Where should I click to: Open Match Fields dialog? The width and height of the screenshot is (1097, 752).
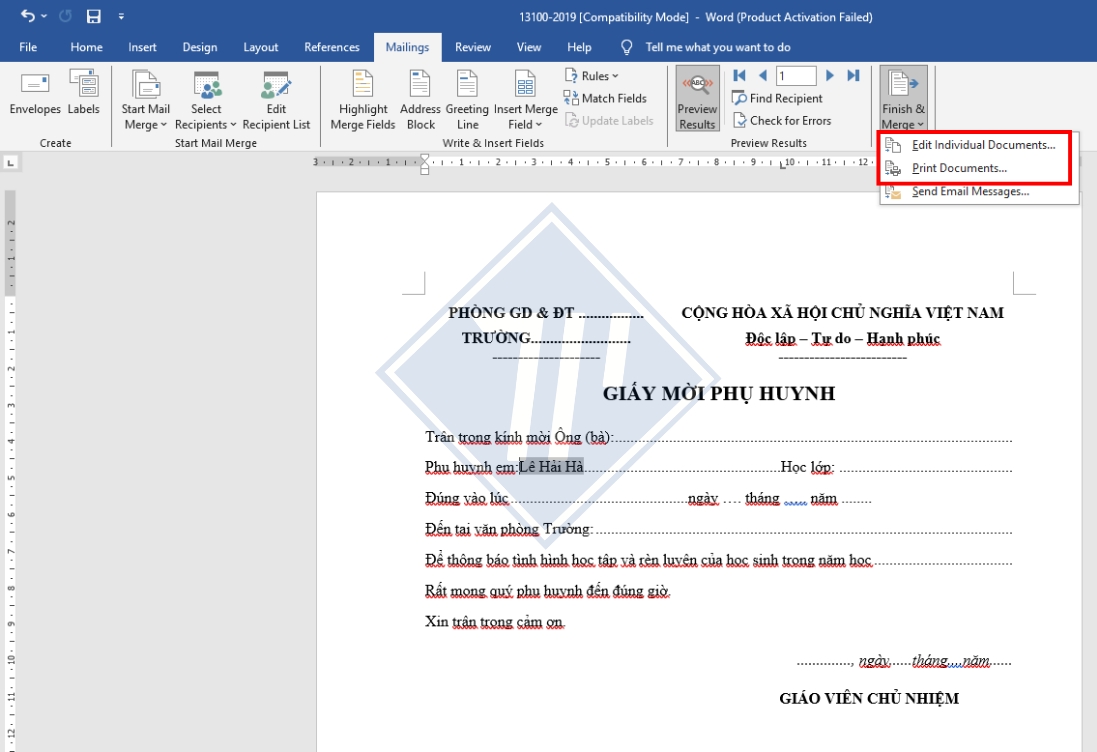(603, 97)
